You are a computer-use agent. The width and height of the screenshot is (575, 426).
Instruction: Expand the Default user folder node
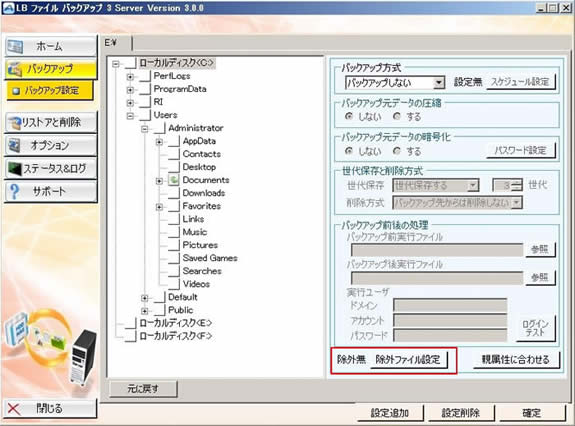pyautogui.click(x=145, y=298)
